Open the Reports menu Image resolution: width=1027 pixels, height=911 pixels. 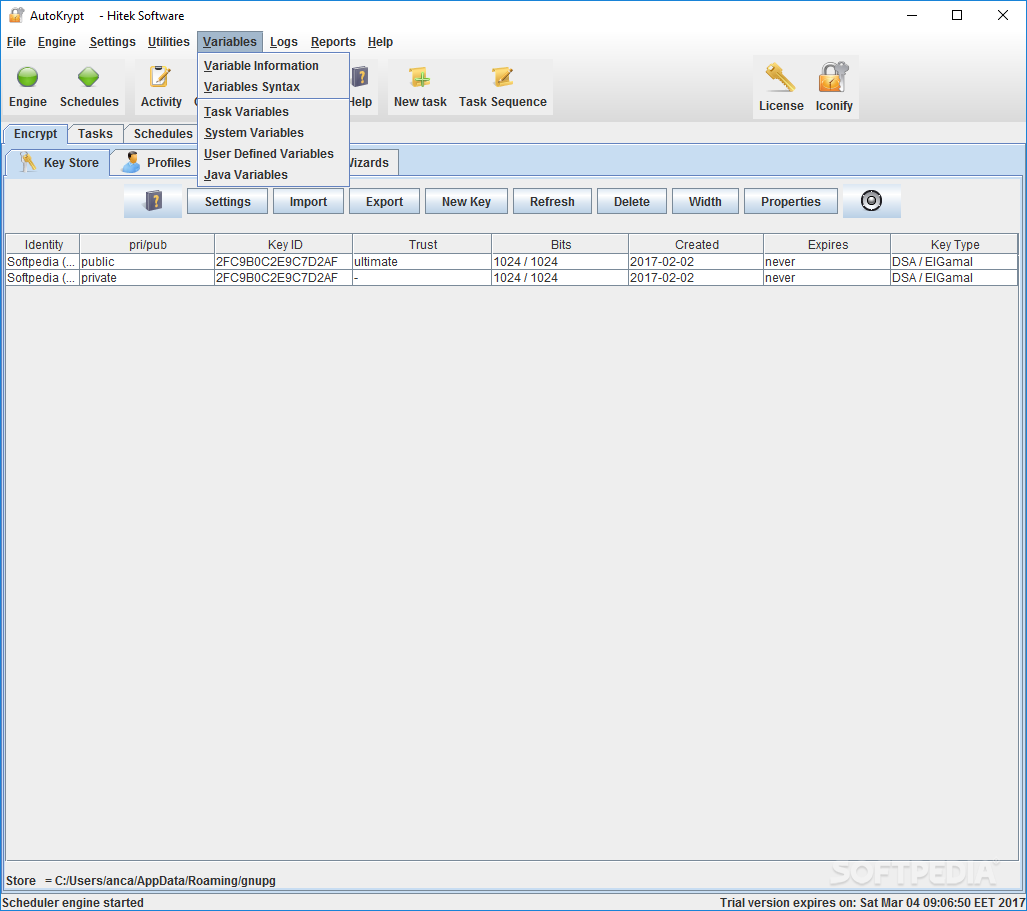pyautogui.click(x=333, y=42)
